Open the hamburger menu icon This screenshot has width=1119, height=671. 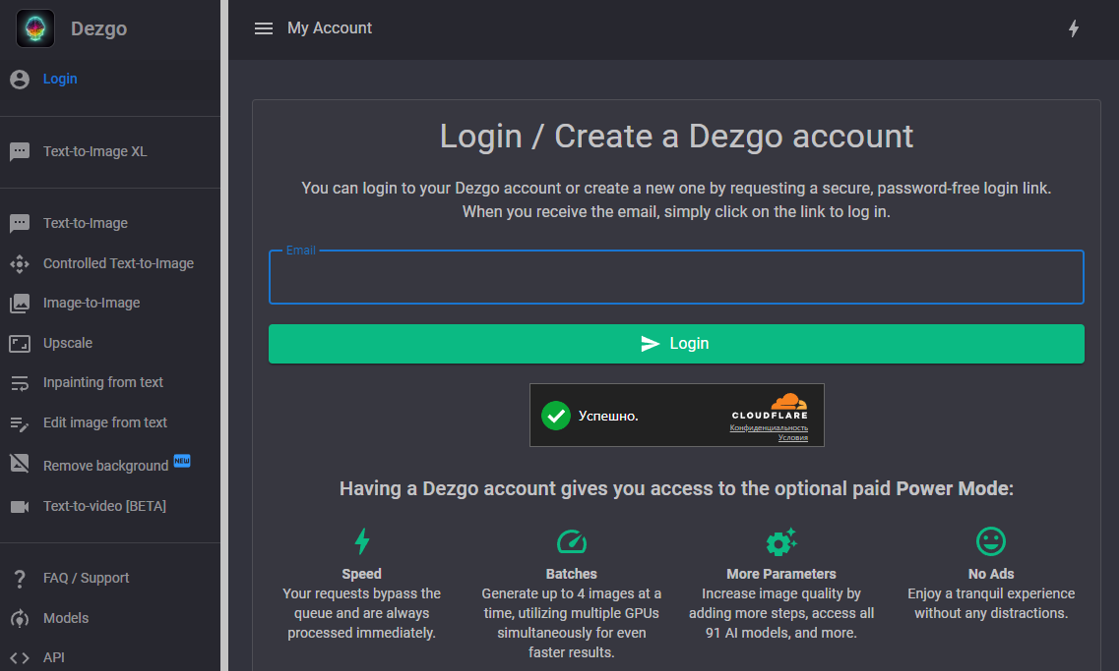coord(263,29)
